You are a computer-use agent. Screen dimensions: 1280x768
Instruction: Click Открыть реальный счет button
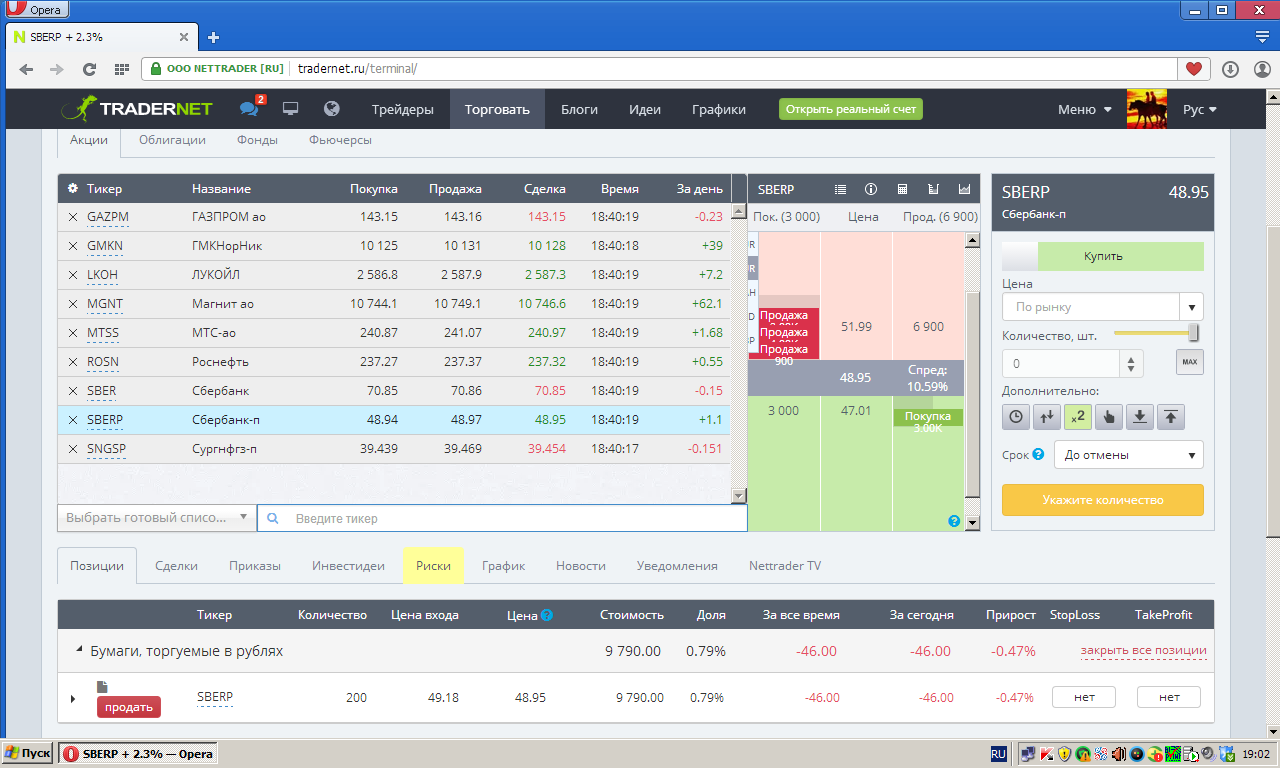coord(851,109)
